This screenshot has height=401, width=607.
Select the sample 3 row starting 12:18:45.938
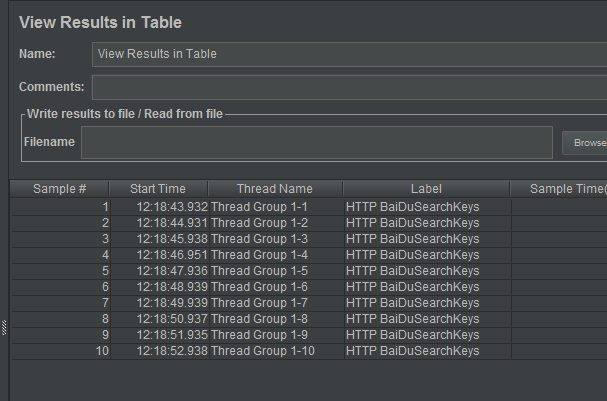pos(309,239)
